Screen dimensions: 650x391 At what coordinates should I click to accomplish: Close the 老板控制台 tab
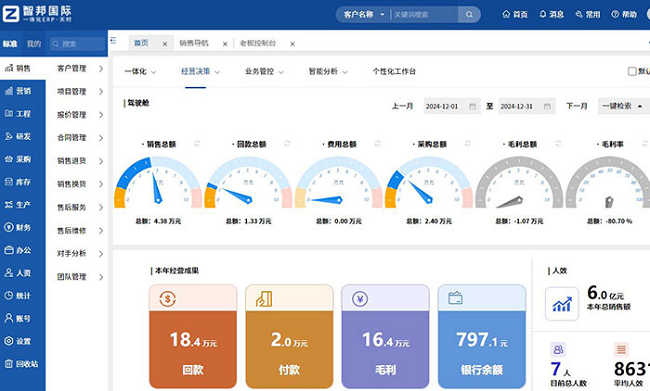pos(292,44)
